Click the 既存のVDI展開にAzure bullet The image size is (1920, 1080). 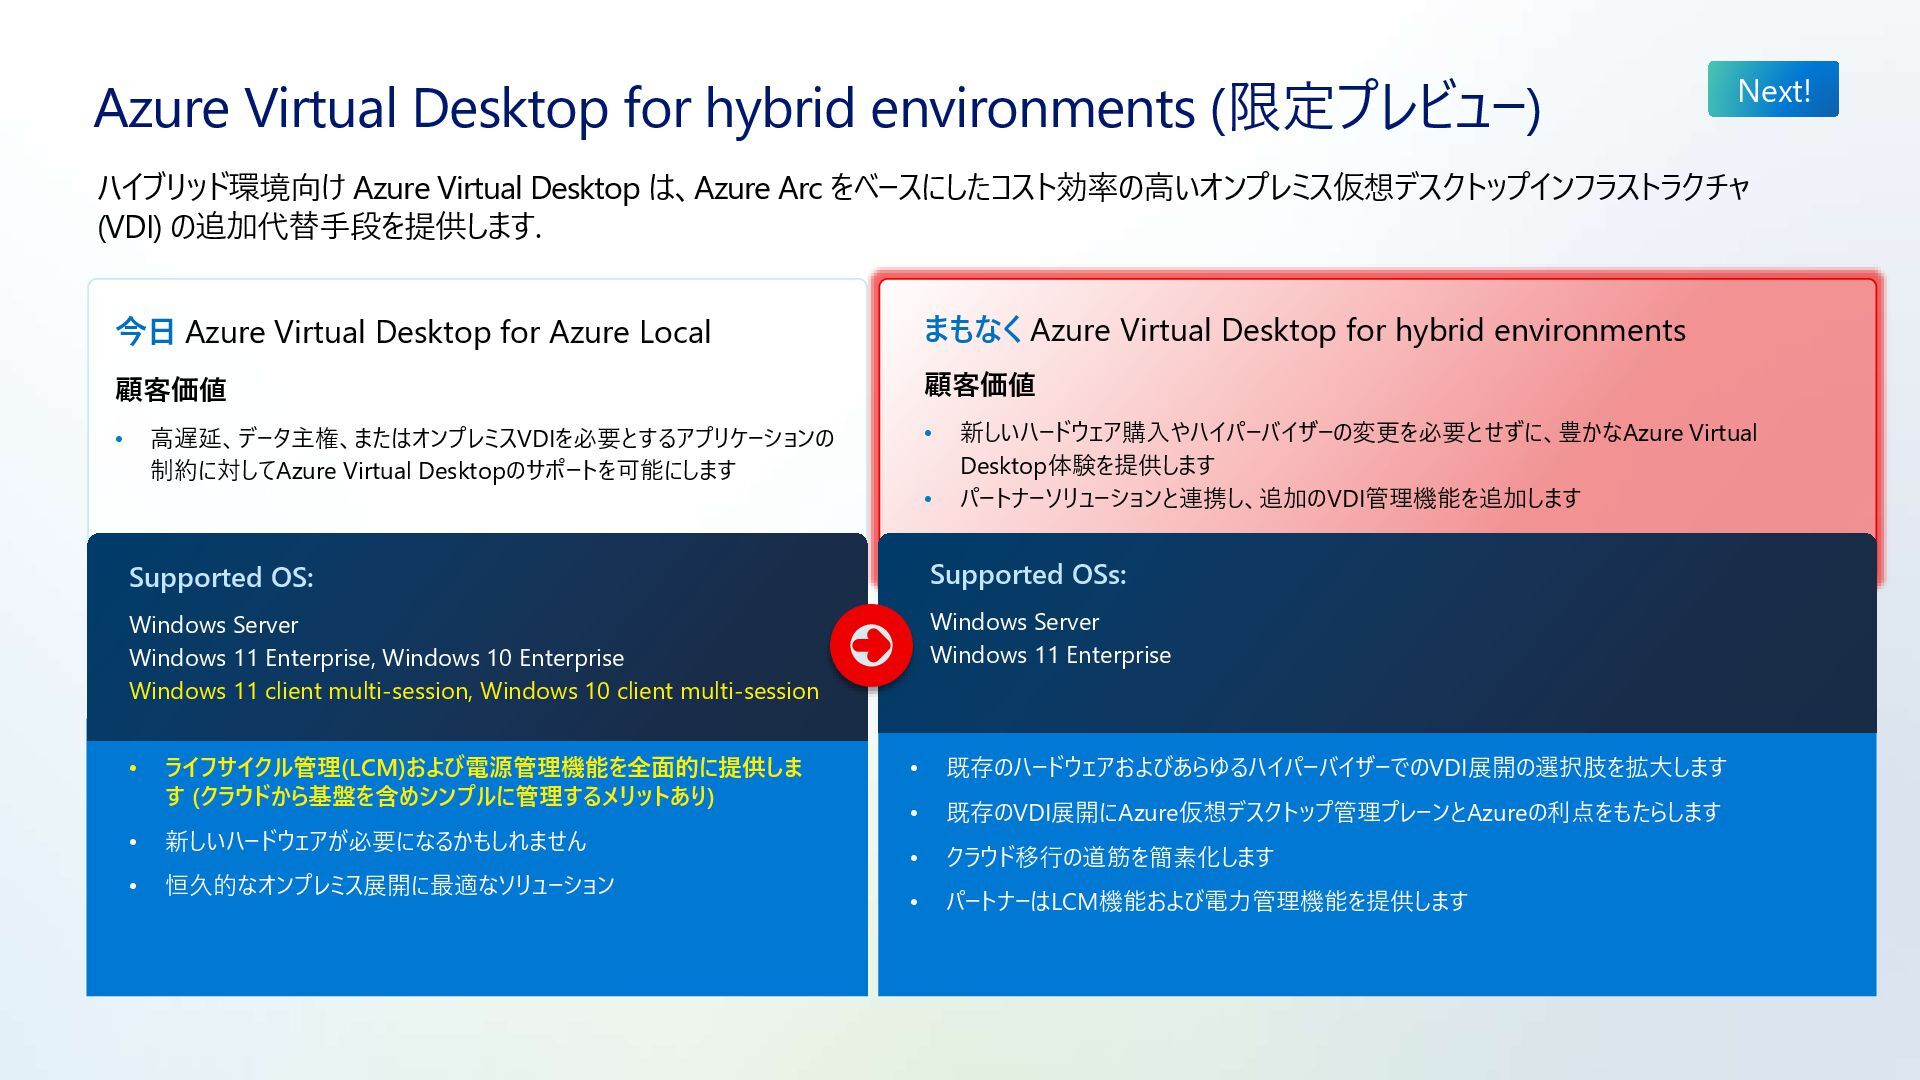(1332, 812)
